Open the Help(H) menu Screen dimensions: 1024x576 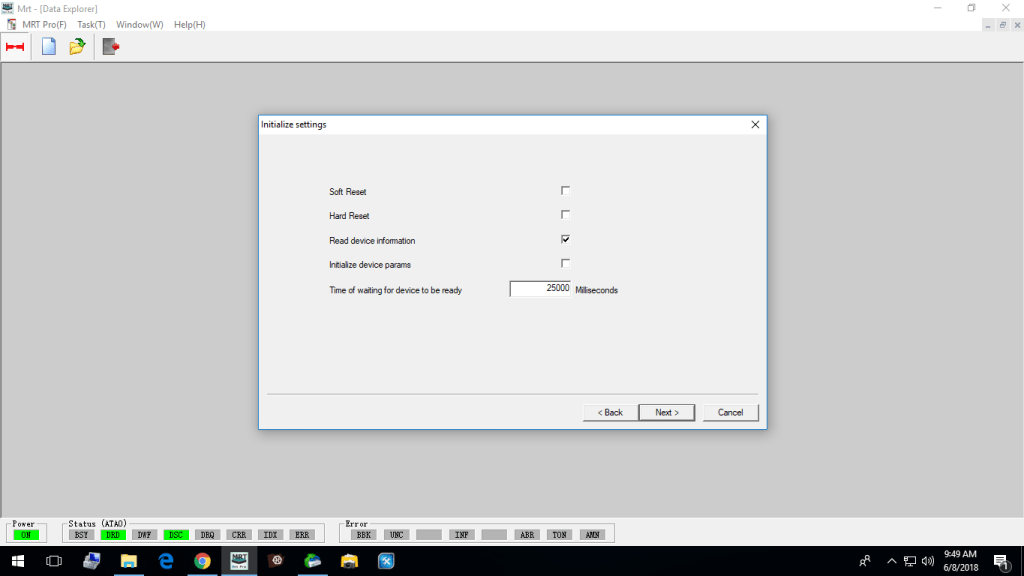[189, 24]
